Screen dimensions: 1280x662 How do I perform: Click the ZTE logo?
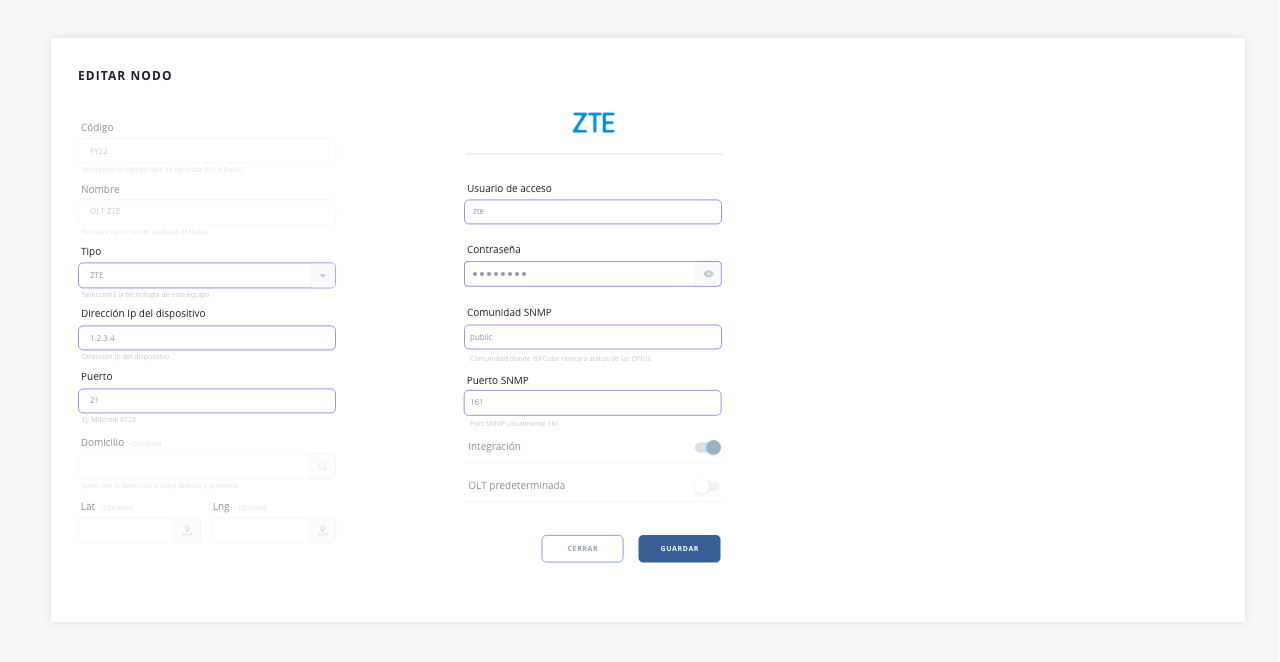pos(593,123)
